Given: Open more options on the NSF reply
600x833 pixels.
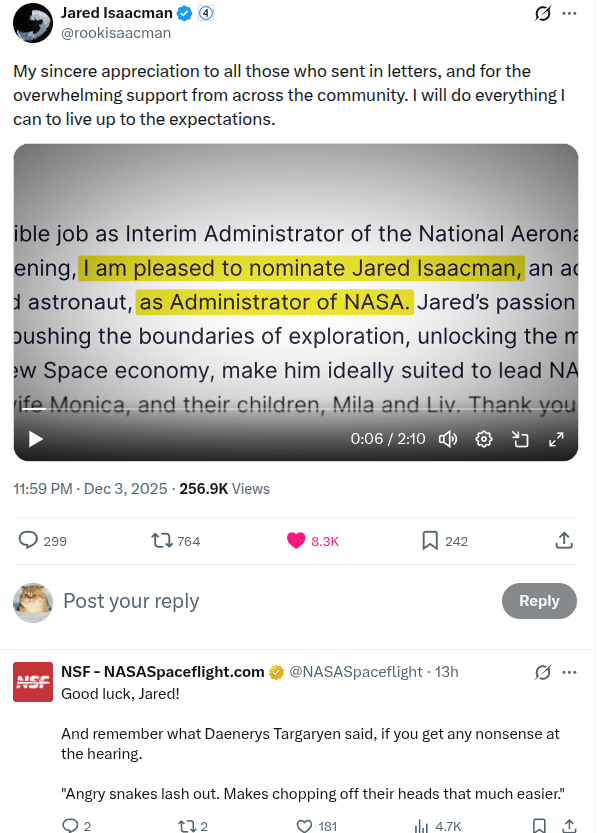Looking at the screenshot, I should [569, 673].
